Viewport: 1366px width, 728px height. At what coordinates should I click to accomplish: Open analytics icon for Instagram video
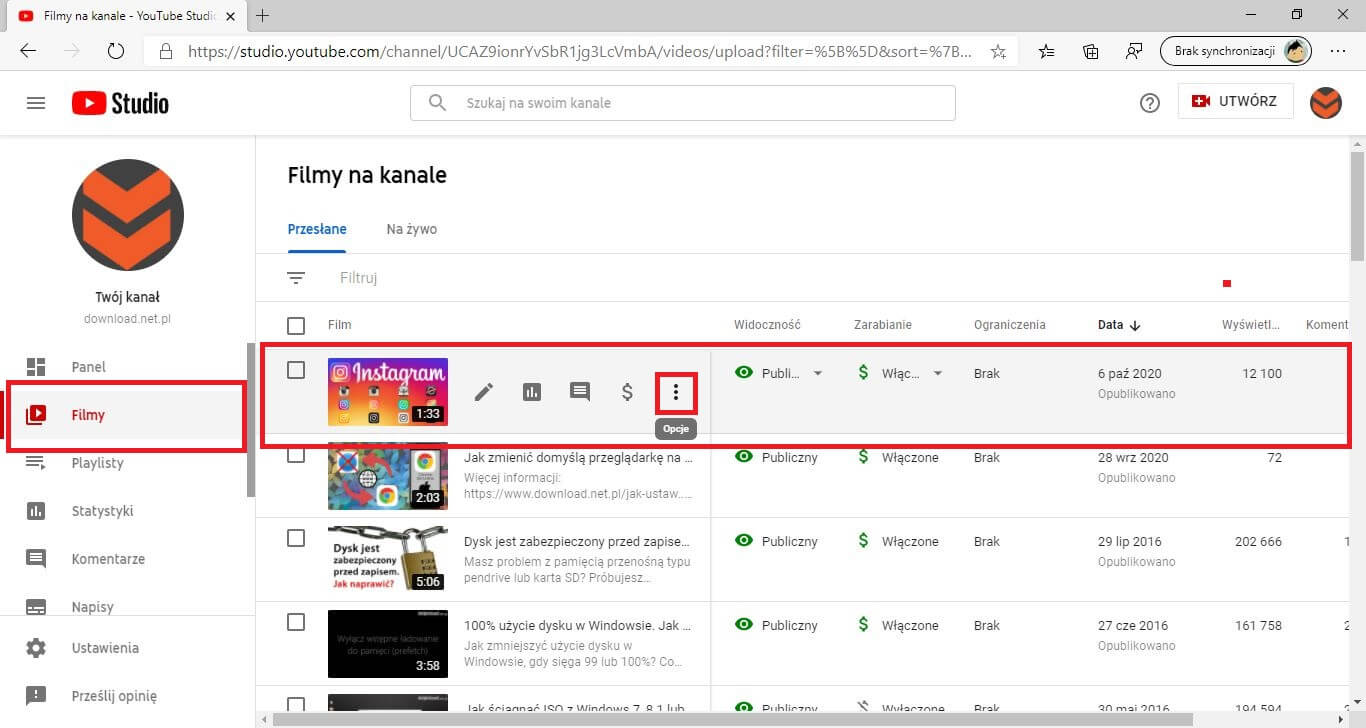pos(532,392)
